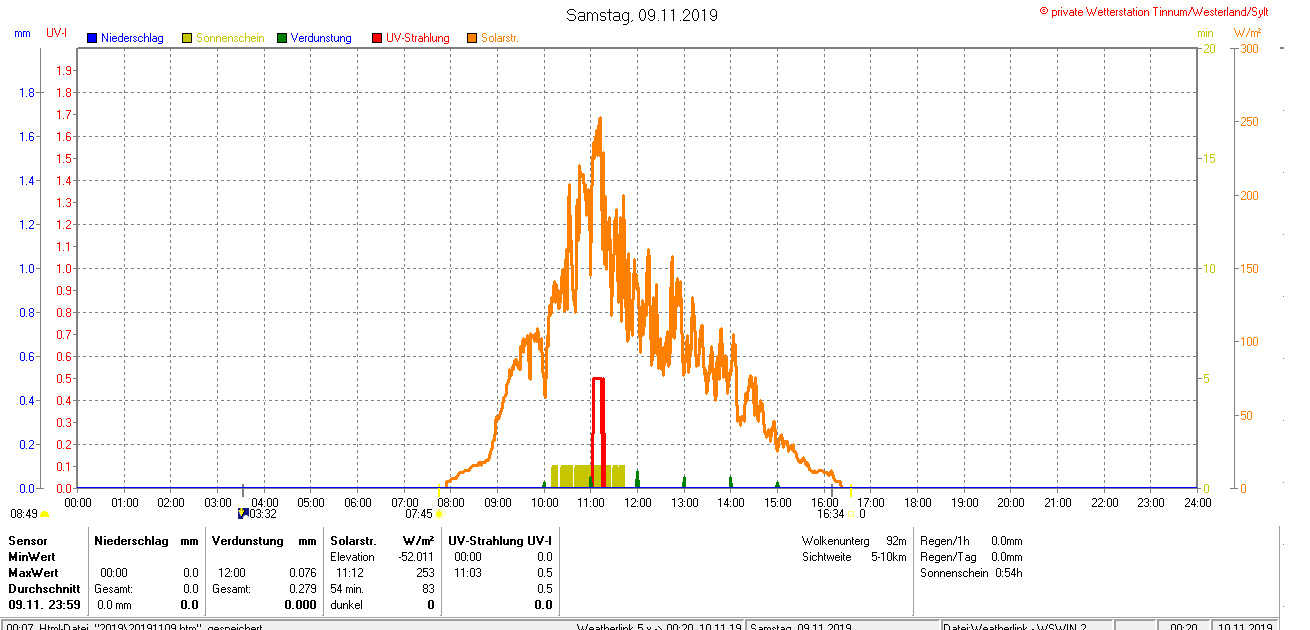The width and height of the screenshot is (1310, 630).
Task: Select the UV-Strahlung legend label
Action: coord(418,38)
